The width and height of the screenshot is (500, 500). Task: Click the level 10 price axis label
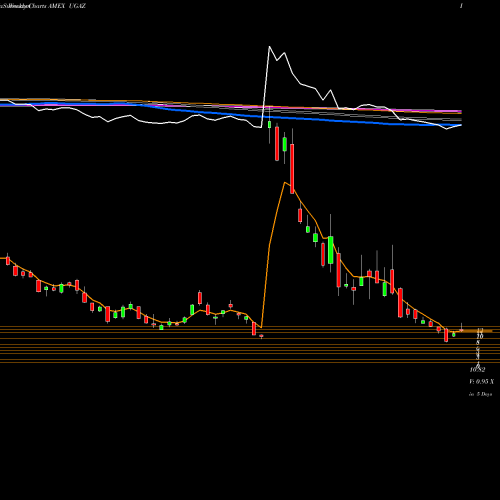[480, 337]
